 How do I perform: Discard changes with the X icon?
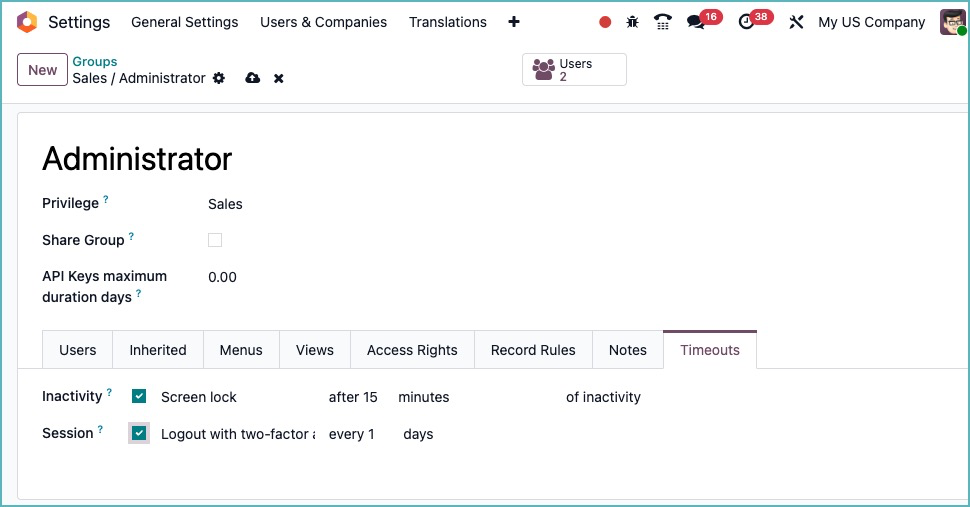pos(279,78)
